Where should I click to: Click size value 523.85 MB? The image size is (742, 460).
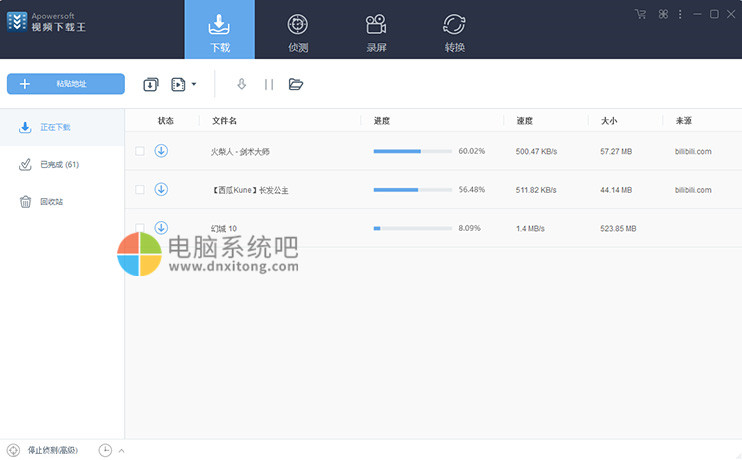[618, 229]
